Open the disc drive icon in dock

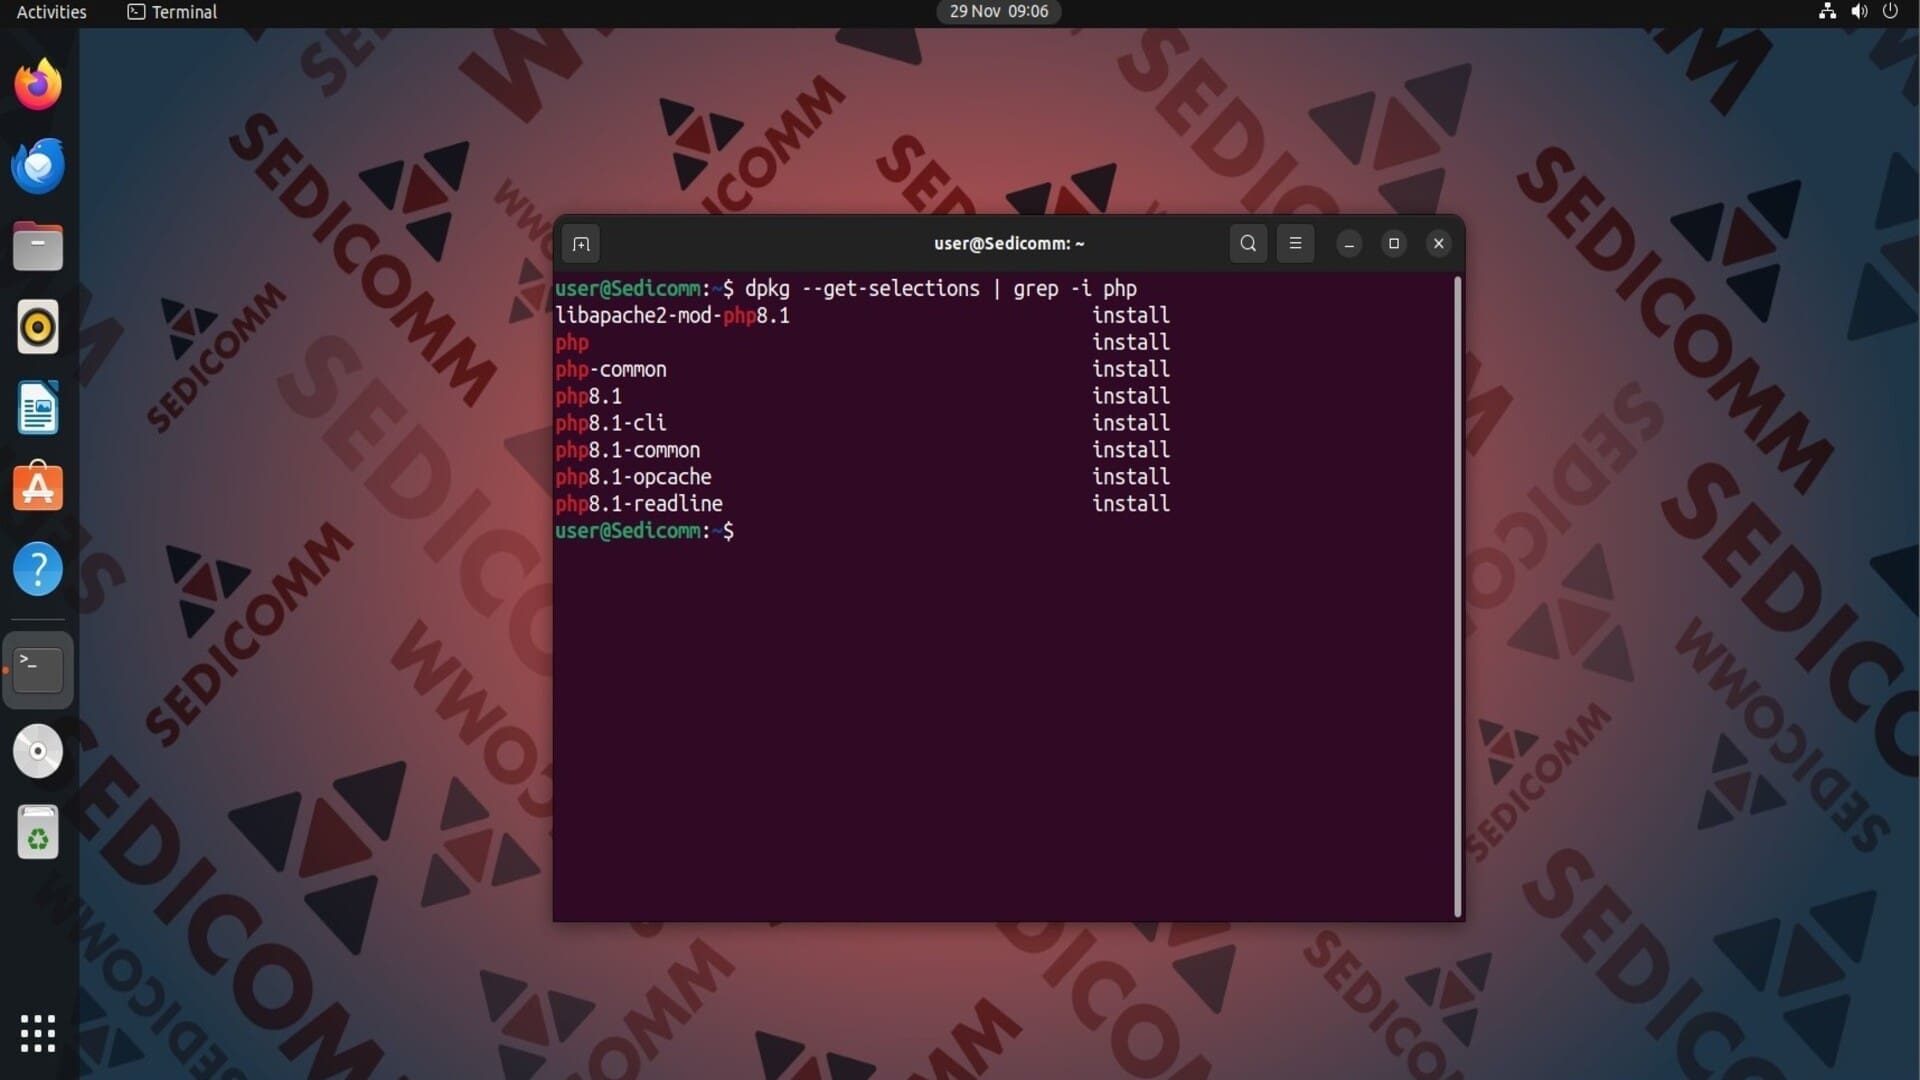click(x=38, y=751)
